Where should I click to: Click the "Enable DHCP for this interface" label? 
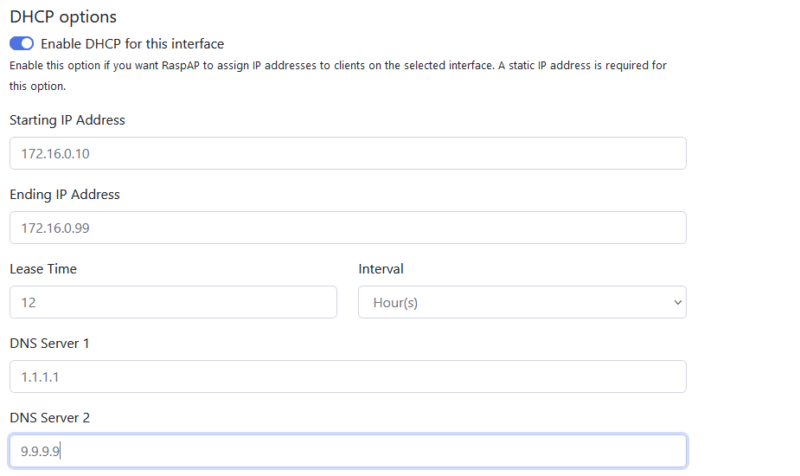tap(132, 44)
